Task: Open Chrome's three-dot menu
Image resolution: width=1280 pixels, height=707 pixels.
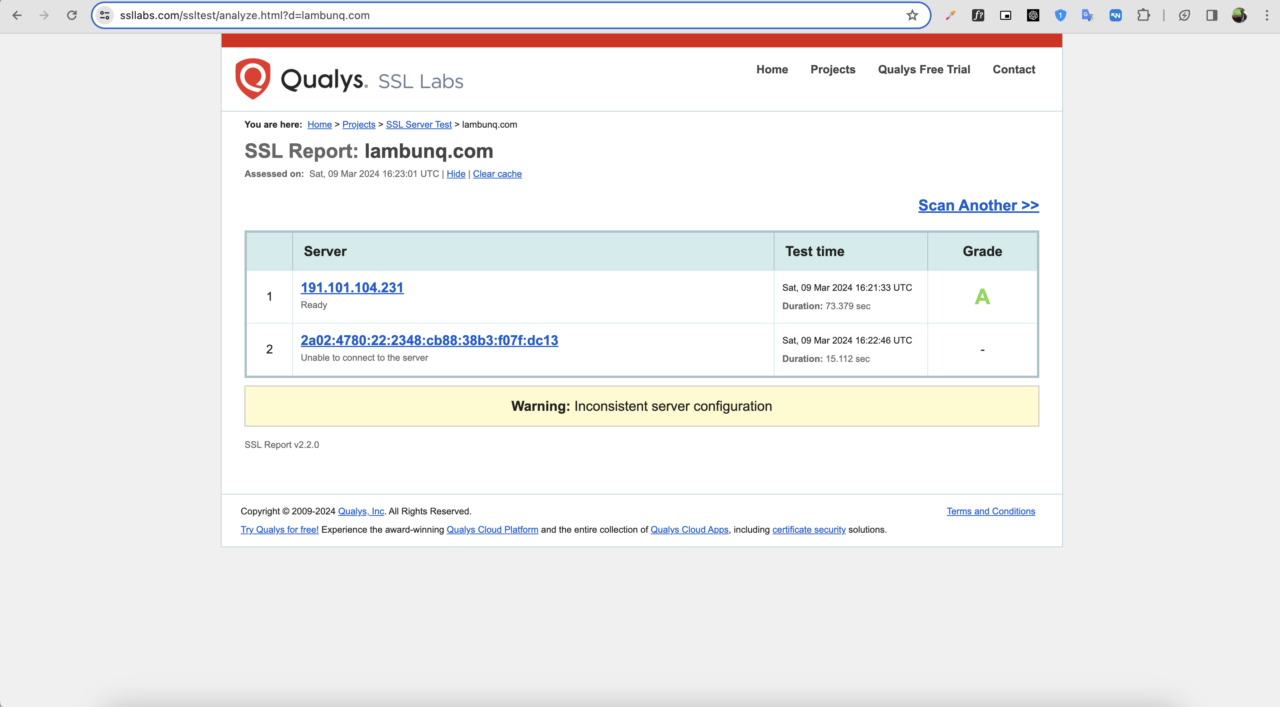Action: click(1265, 15)
